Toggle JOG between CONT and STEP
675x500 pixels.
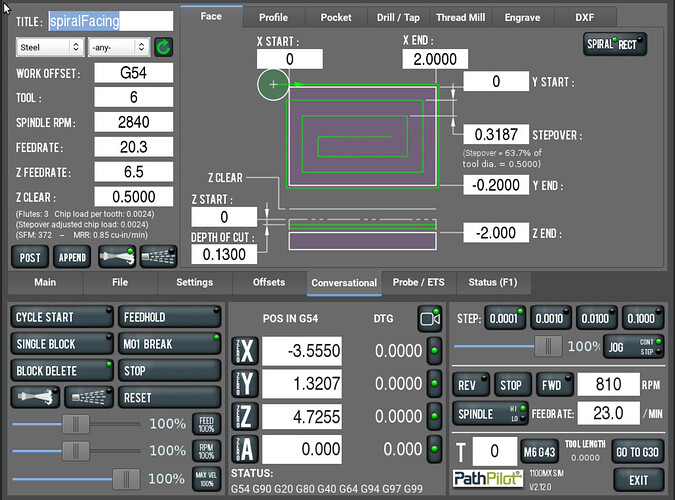coord(633,346)
